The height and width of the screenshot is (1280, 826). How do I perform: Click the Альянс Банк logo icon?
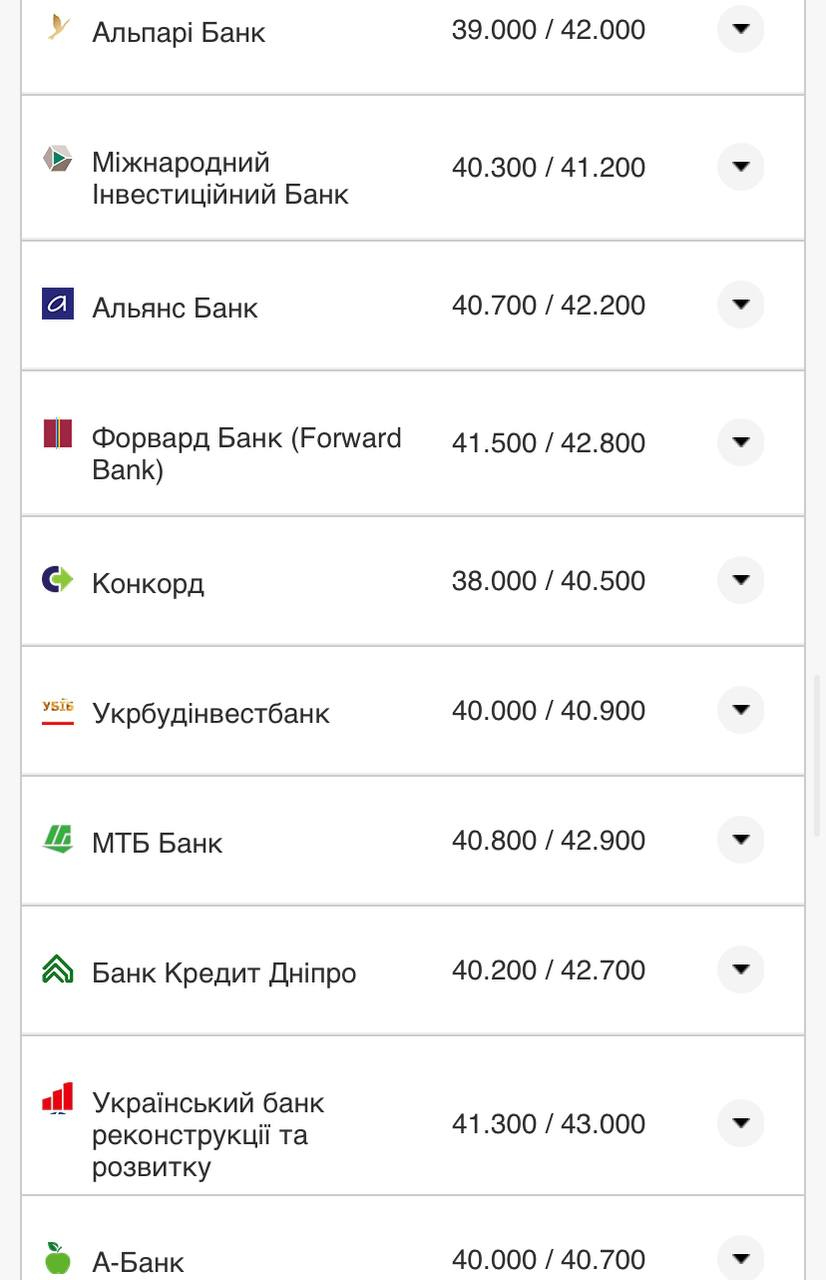[58, 304]
